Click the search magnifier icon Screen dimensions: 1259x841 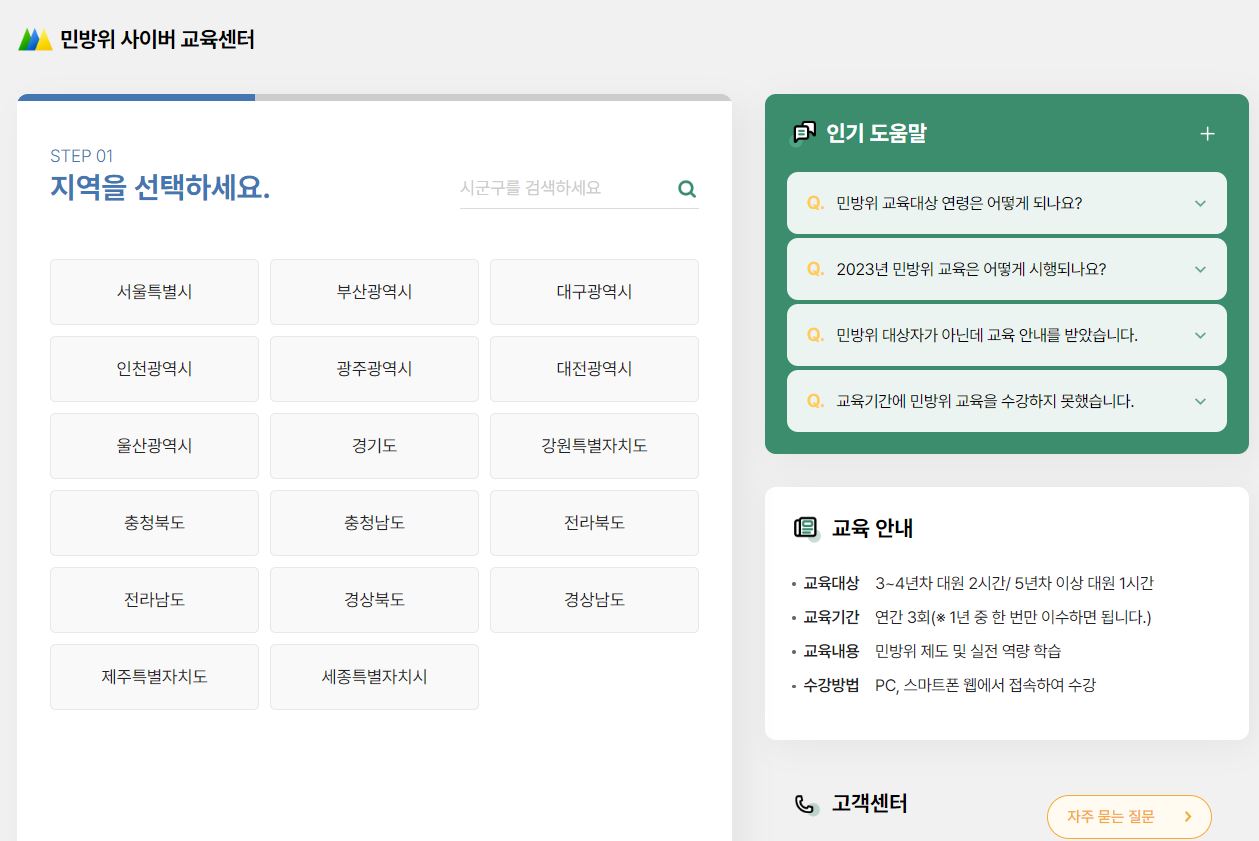(686, 188)
